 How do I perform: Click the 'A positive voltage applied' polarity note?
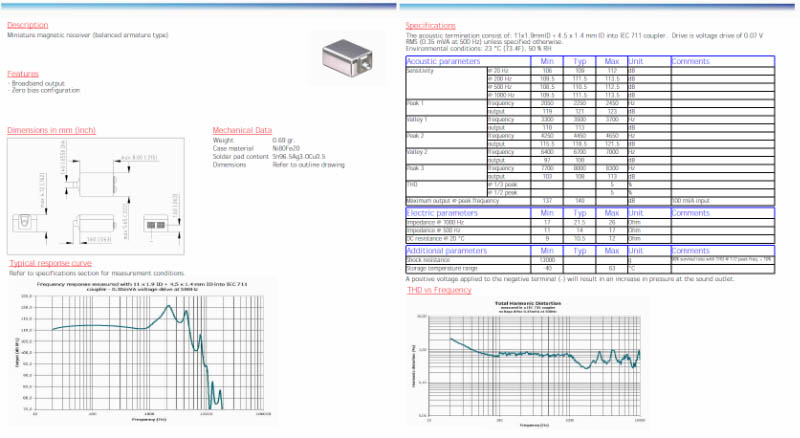pyautogui.click(x=570, y=279)
